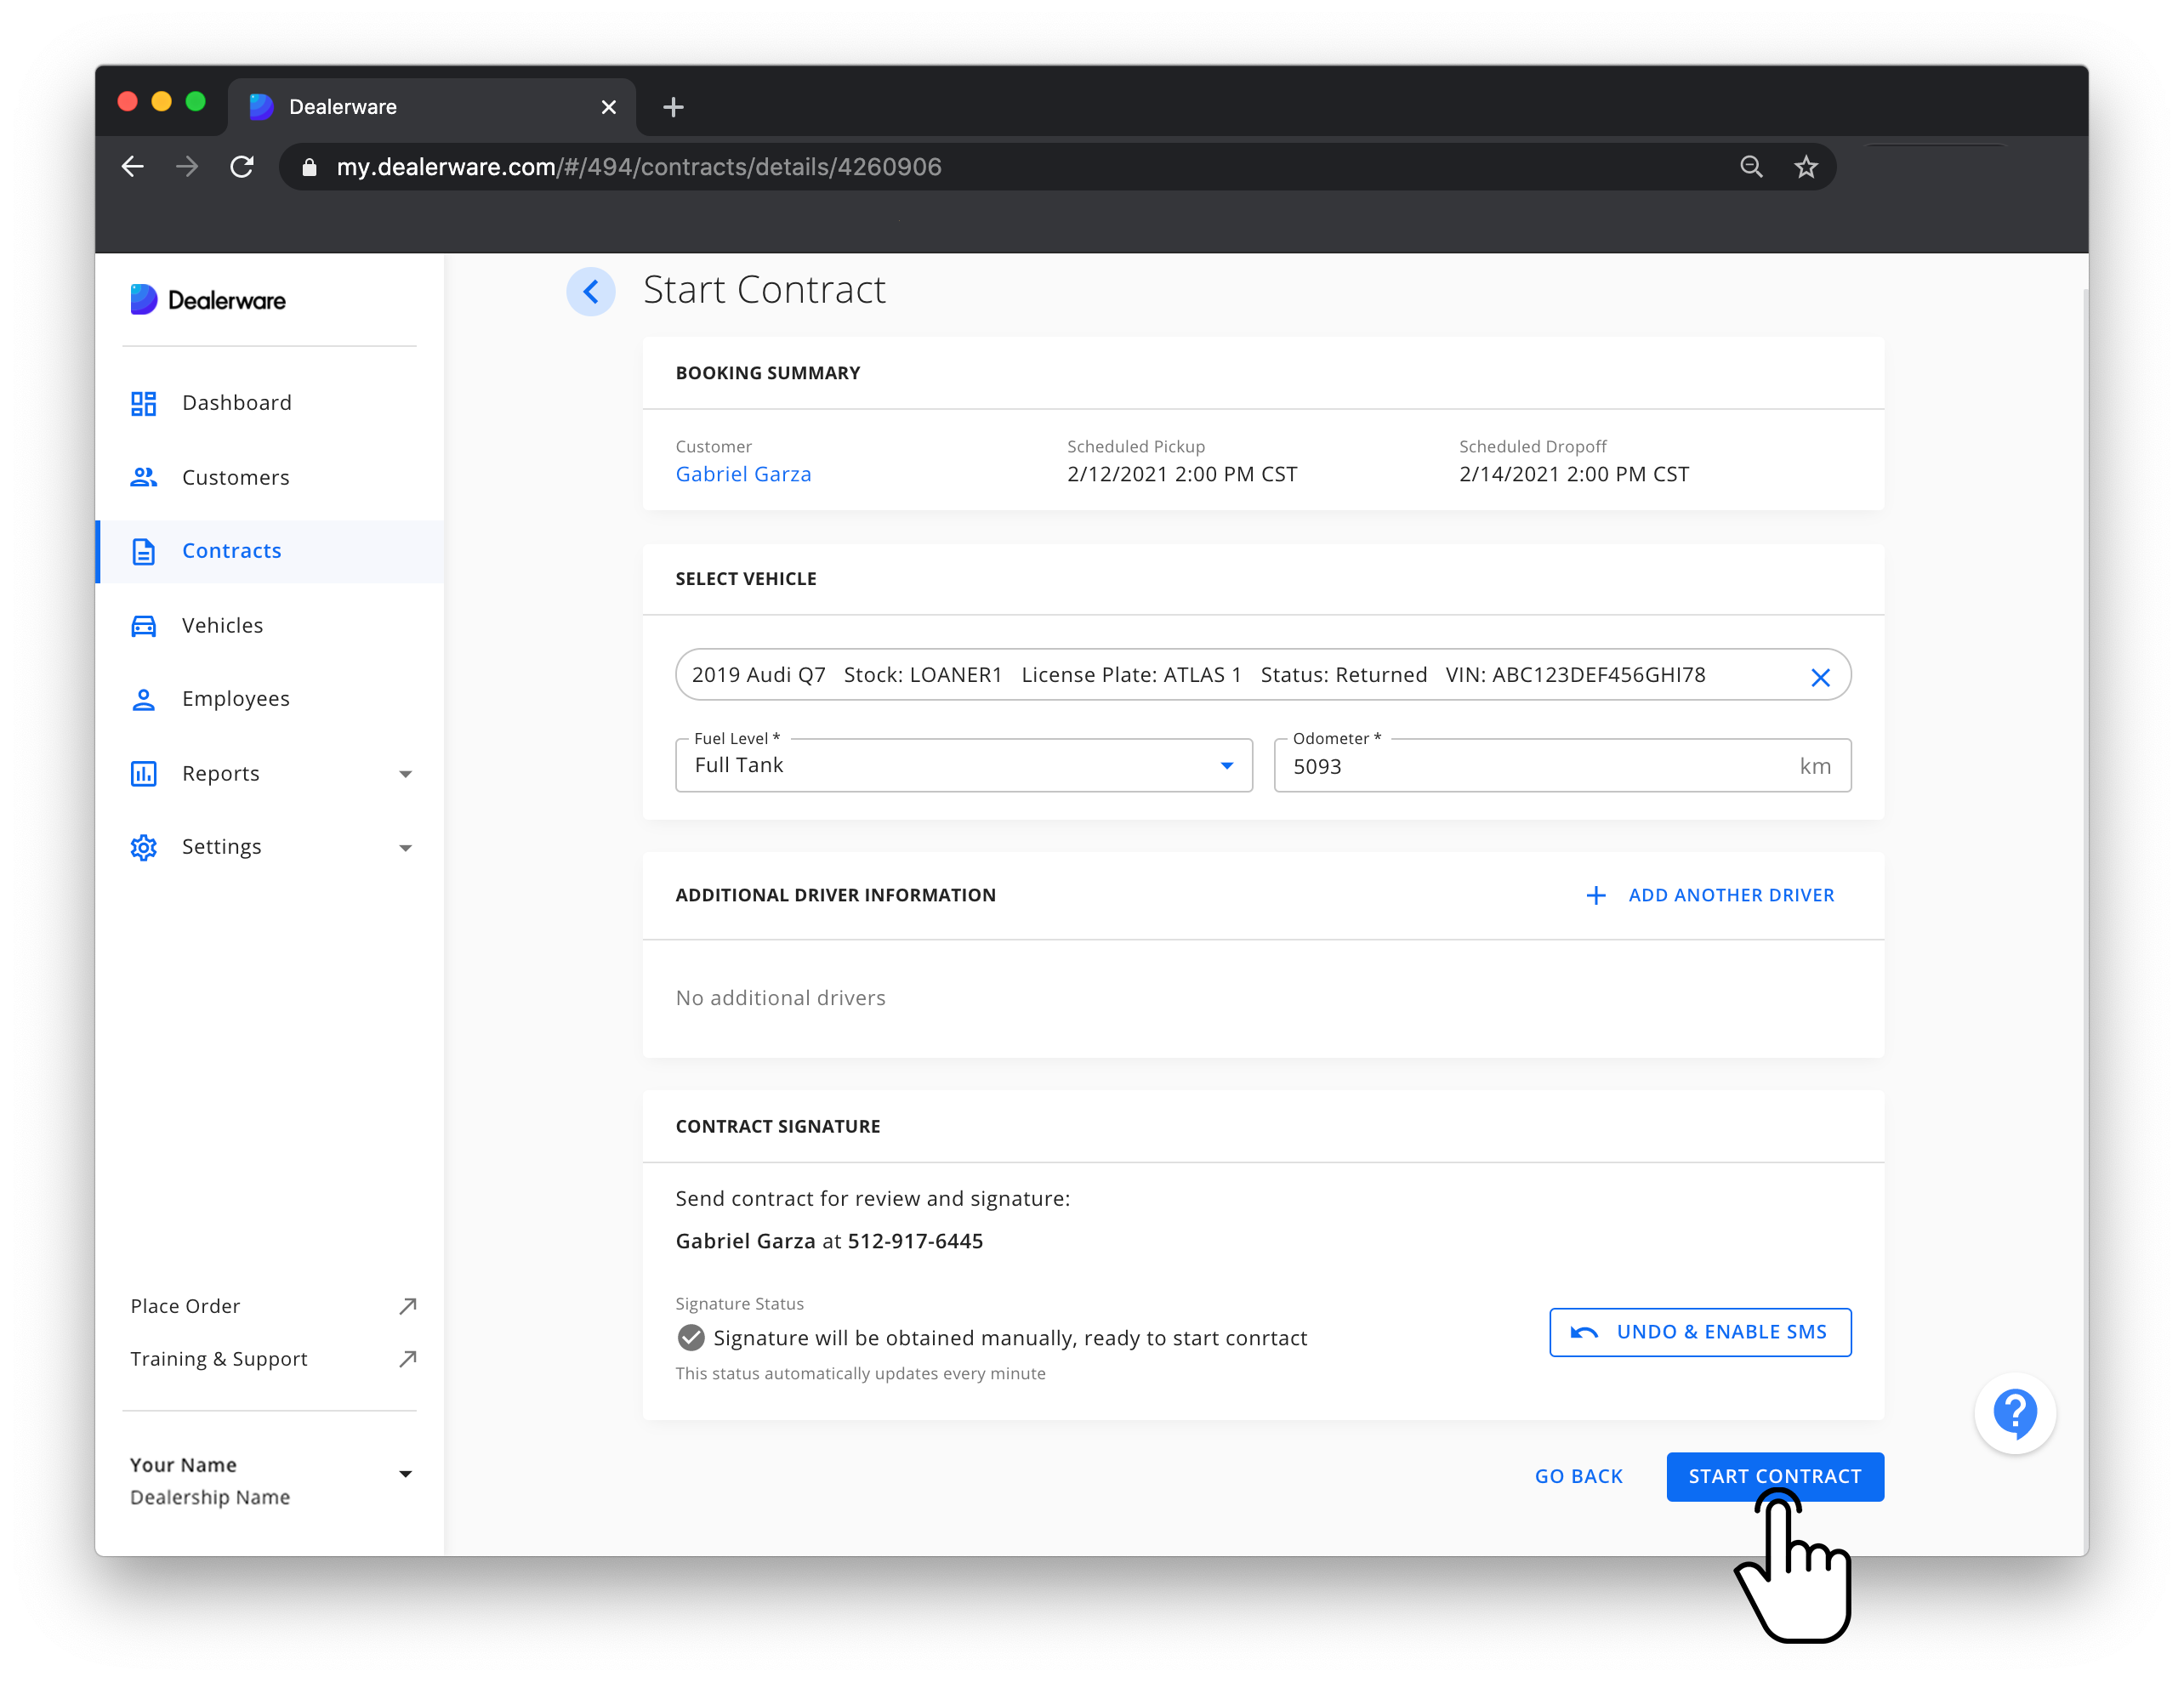
Task: Click the 'SELECT VEHICLE' heading
Action: (x=745, y=579)
